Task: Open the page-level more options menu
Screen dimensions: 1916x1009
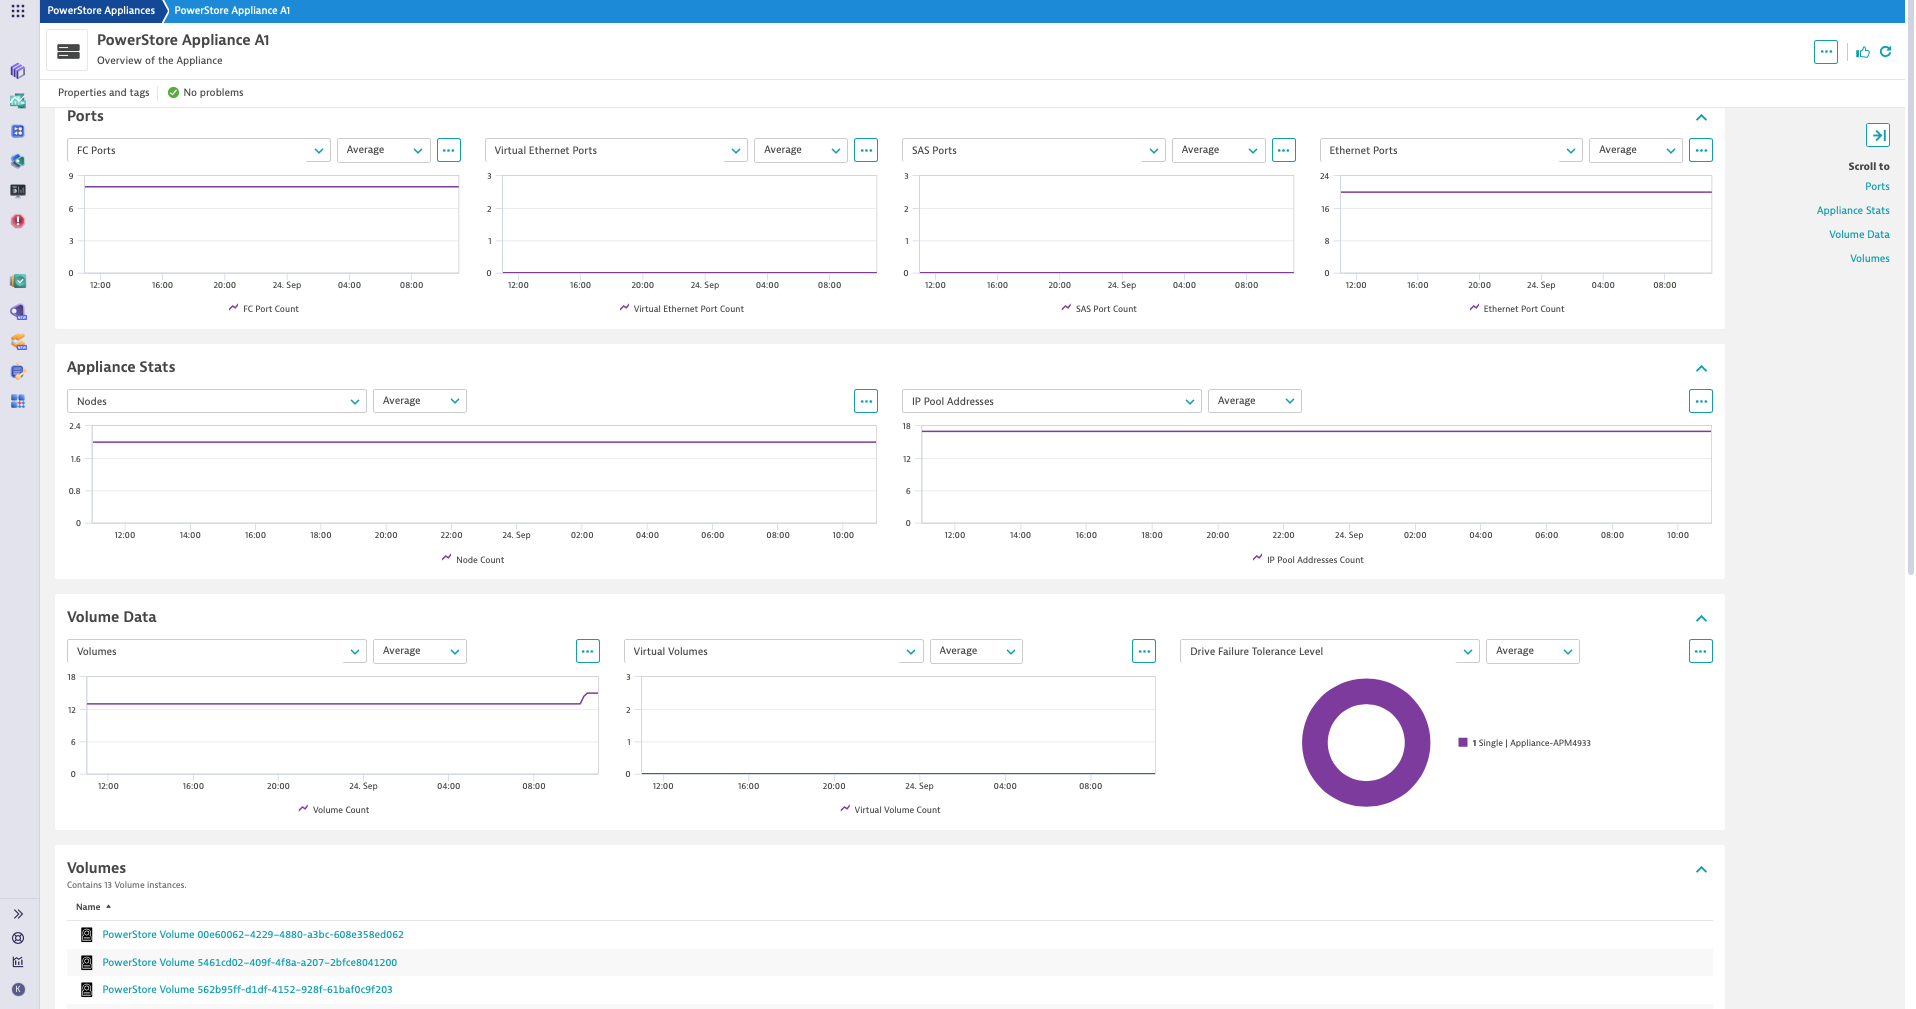Action: click(x=1826, y=52)
